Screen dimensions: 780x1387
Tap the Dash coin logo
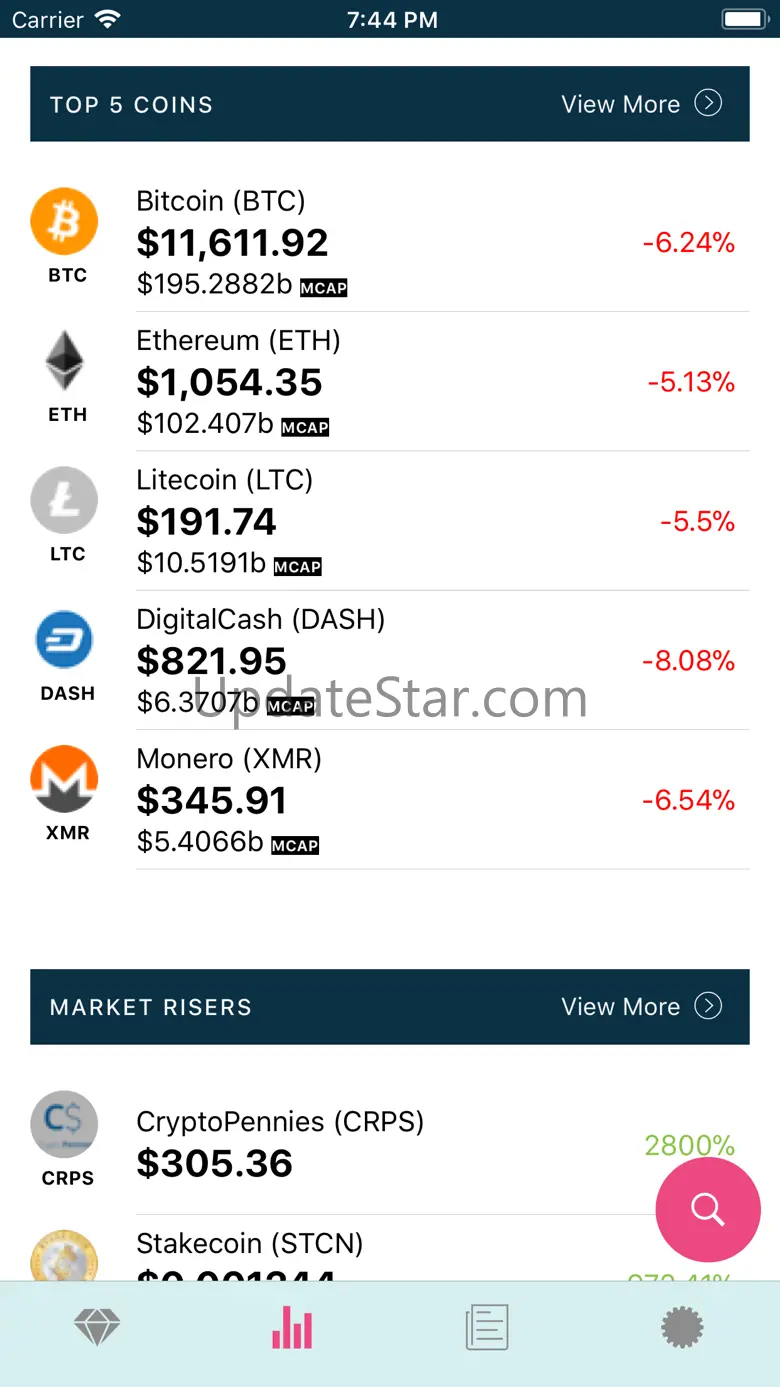coord(64,640)
